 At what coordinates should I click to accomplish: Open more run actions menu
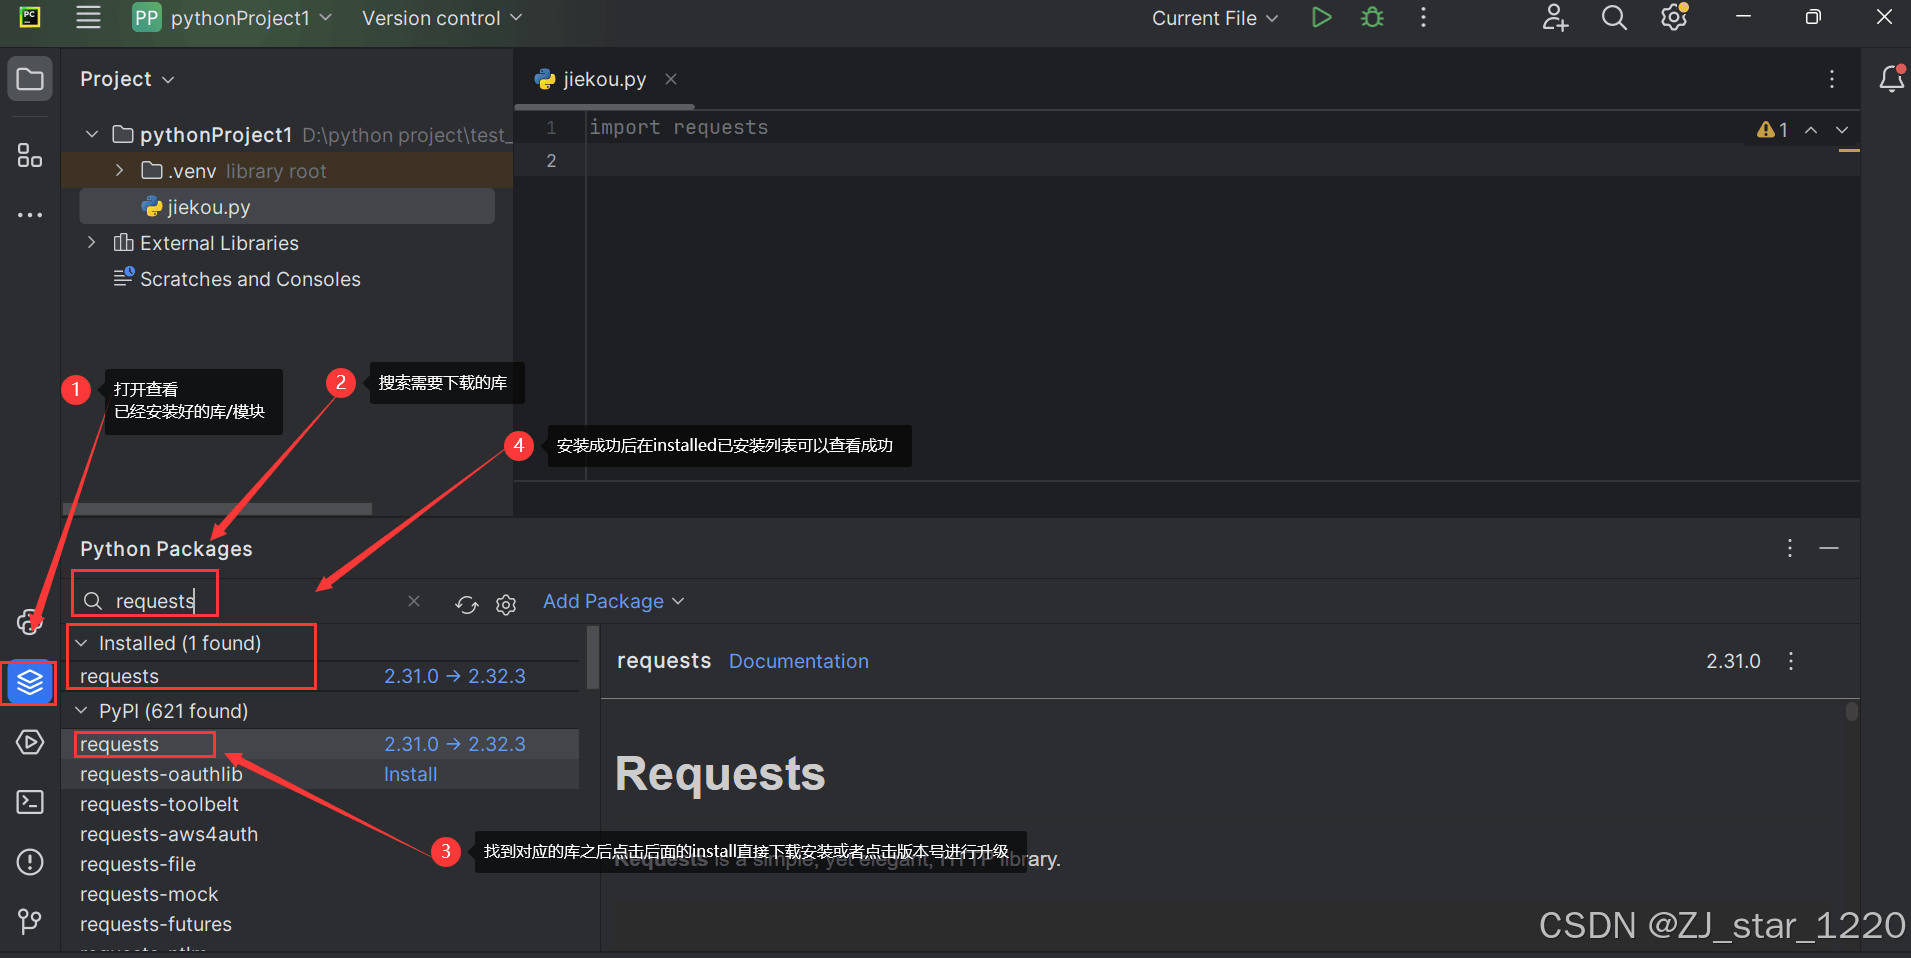coord(1423,18)
